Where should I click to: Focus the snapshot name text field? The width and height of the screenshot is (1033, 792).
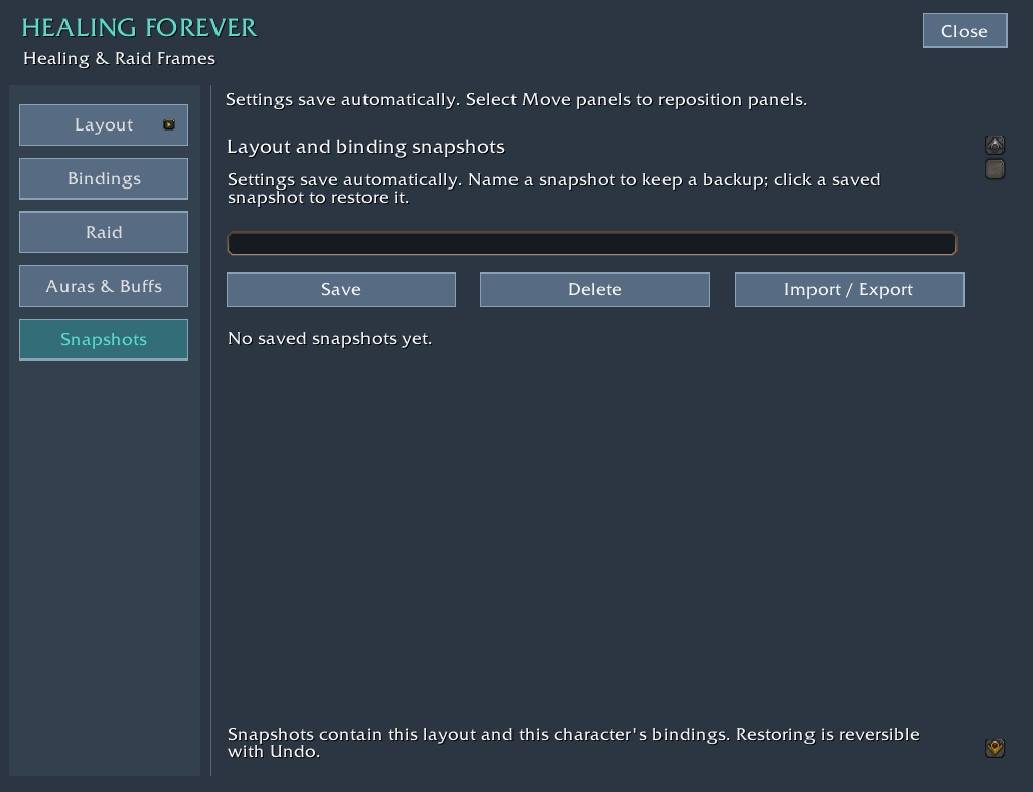coord(592,243)
